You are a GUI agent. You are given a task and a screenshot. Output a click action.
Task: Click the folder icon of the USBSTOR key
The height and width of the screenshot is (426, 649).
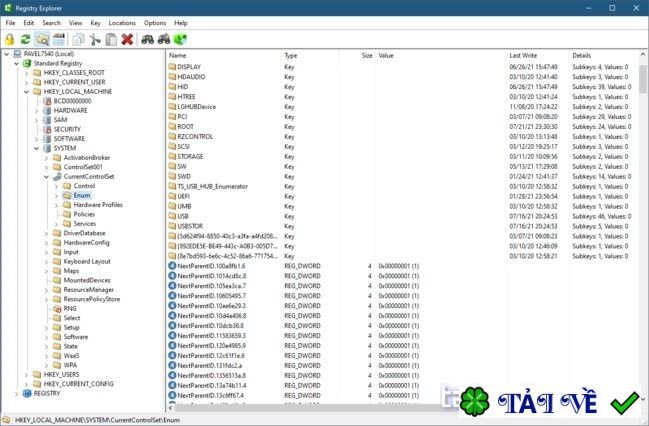click(x=172, y=226)
